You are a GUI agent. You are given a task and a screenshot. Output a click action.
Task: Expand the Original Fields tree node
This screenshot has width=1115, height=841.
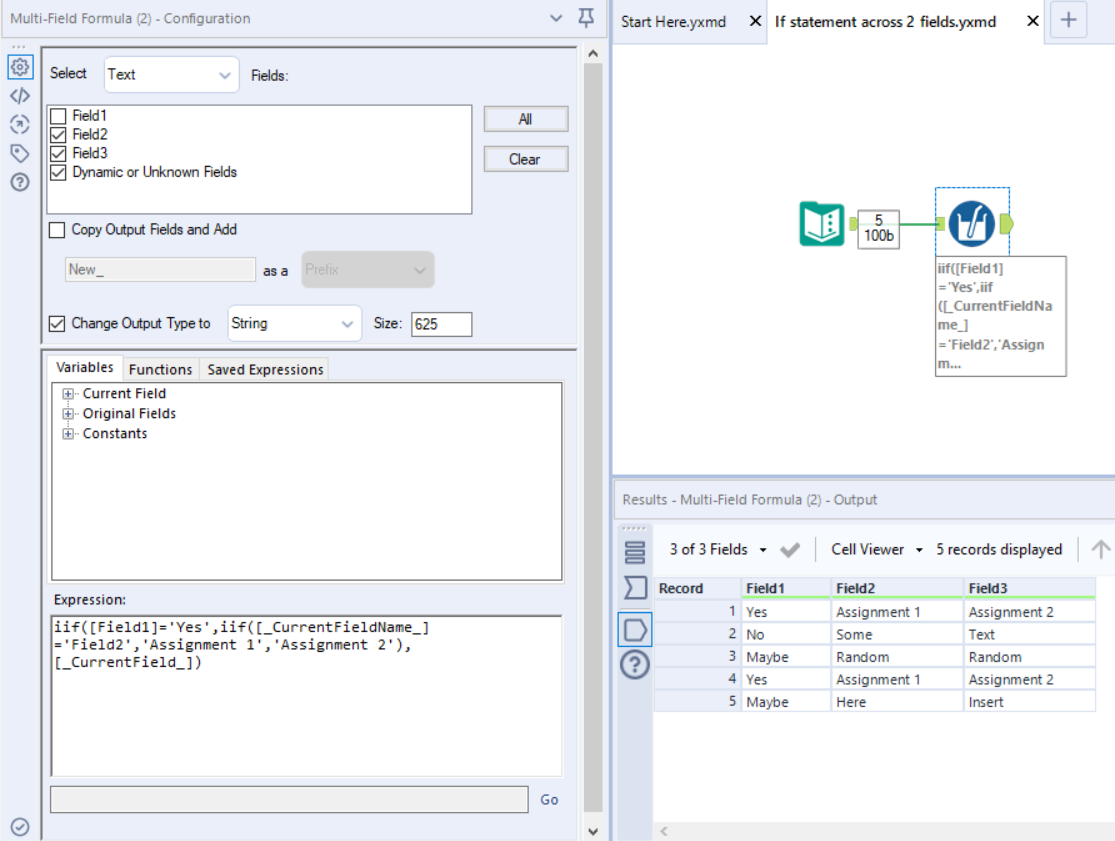[69, 413]
